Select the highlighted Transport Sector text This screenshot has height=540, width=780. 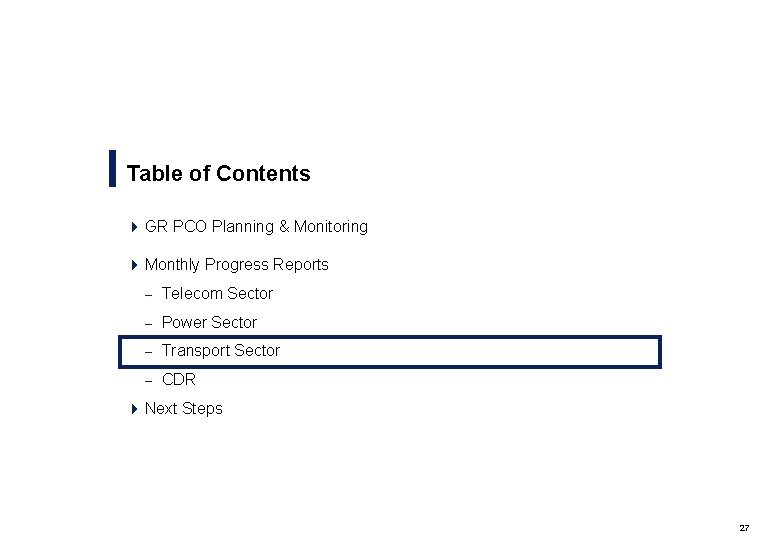tap(221, 351)
